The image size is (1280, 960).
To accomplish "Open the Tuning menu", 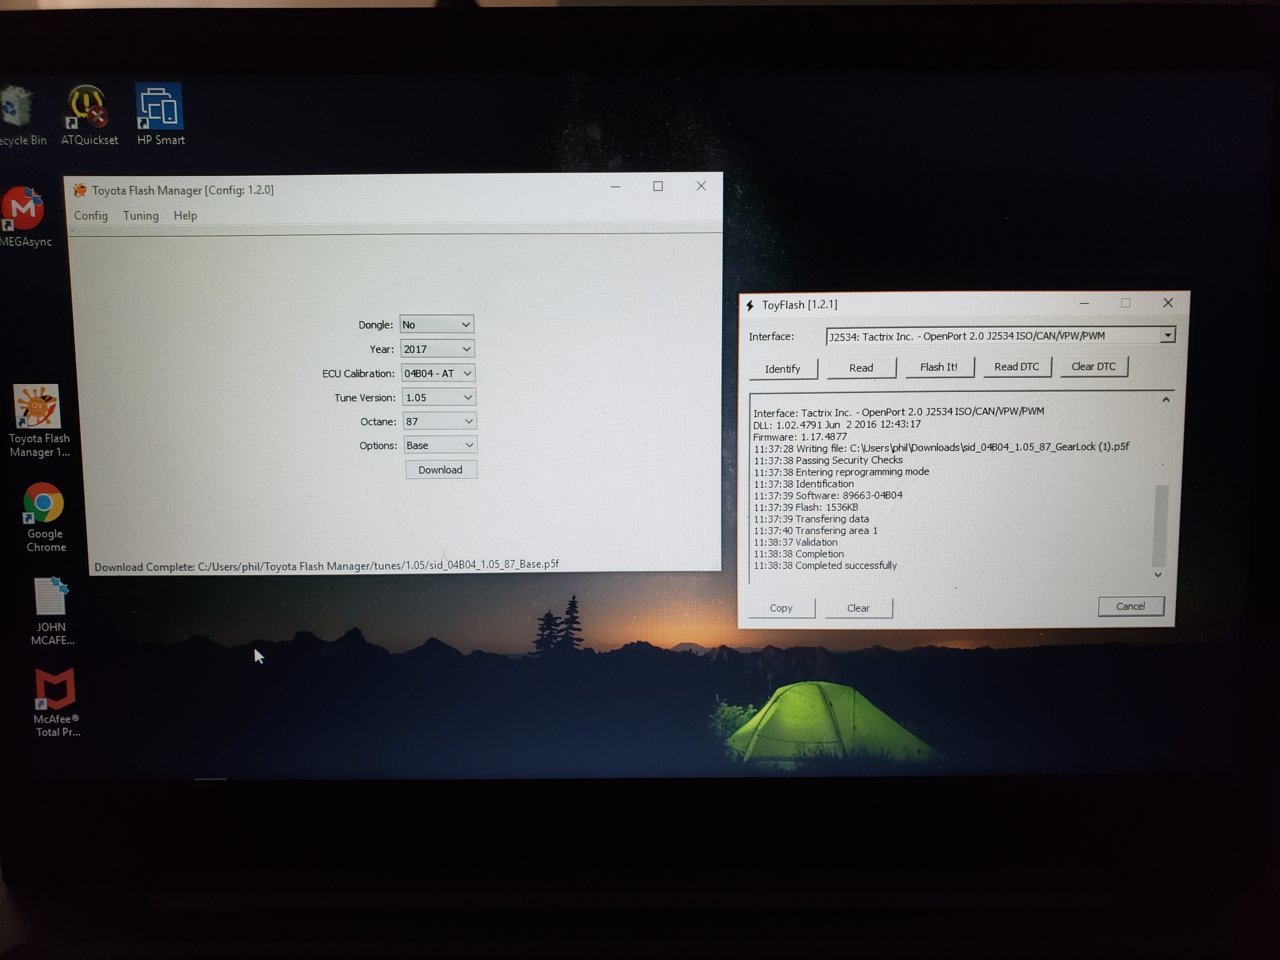I will click(141, 216).
